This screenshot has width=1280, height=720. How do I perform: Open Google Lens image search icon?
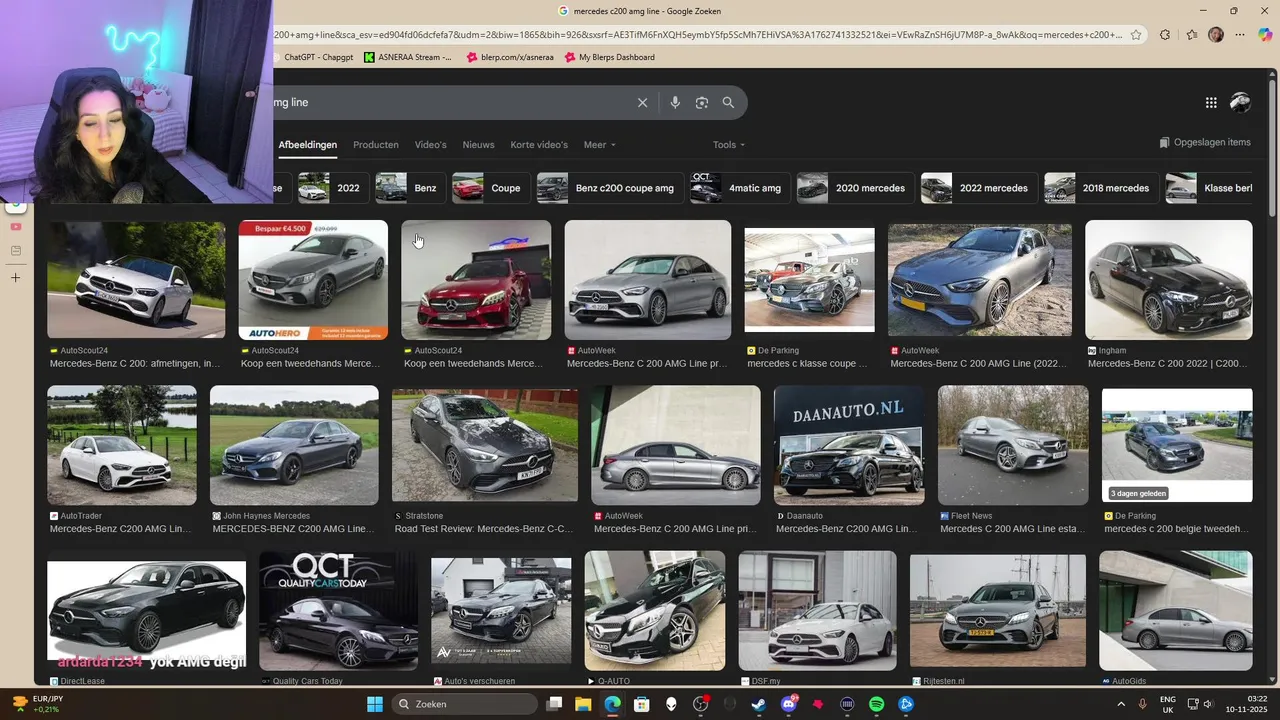pos(701,102)
